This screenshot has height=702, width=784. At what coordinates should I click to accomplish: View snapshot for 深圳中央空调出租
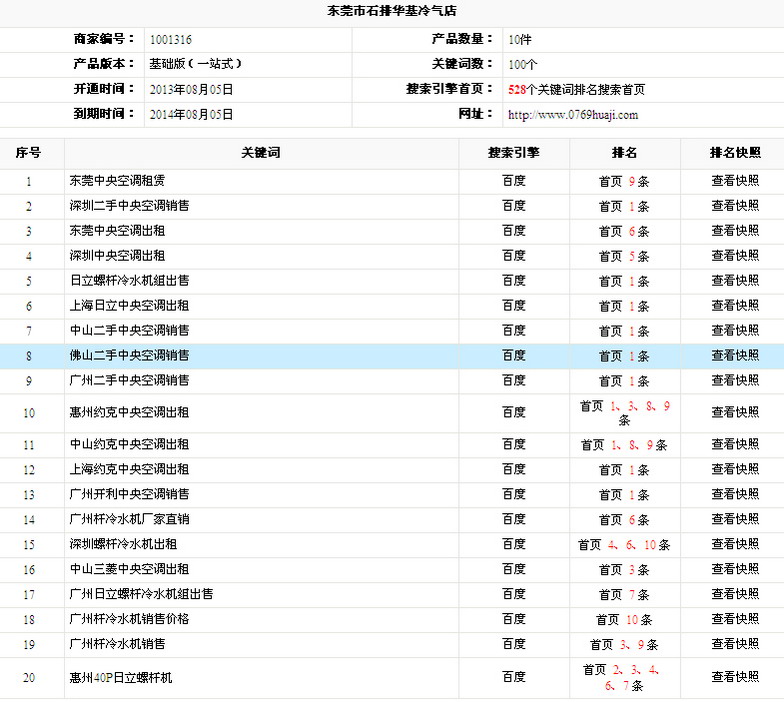click(x=735, y=256)
